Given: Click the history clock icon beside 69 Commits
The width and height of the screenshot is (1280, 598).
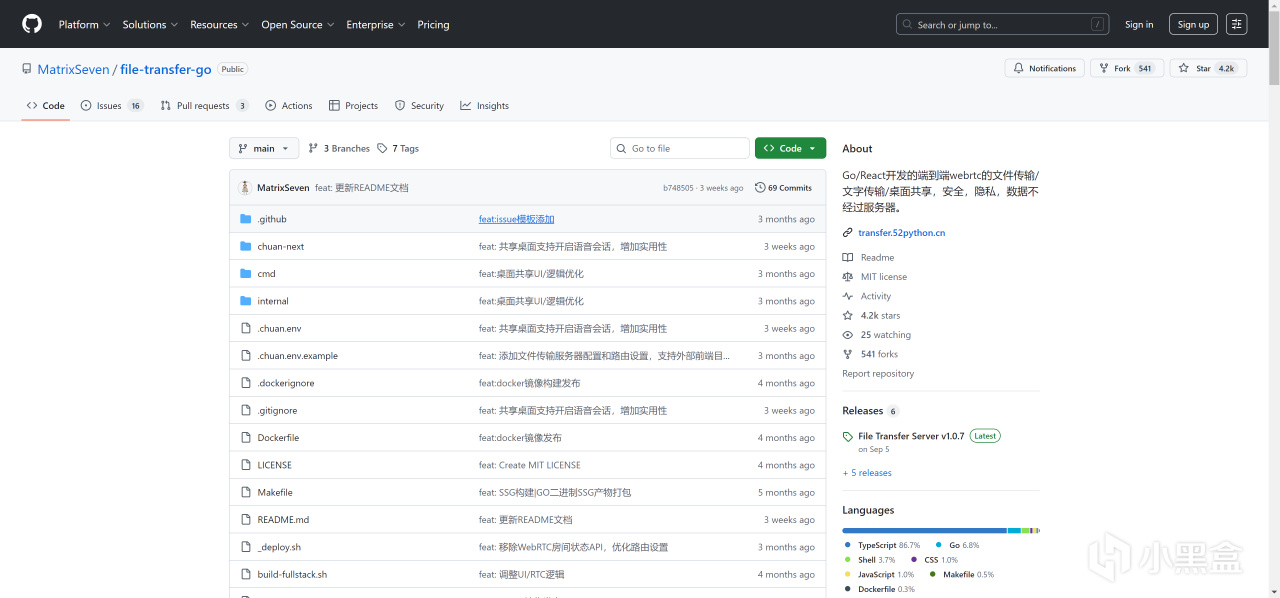Looking at the screenshot, I should (760, 188).
